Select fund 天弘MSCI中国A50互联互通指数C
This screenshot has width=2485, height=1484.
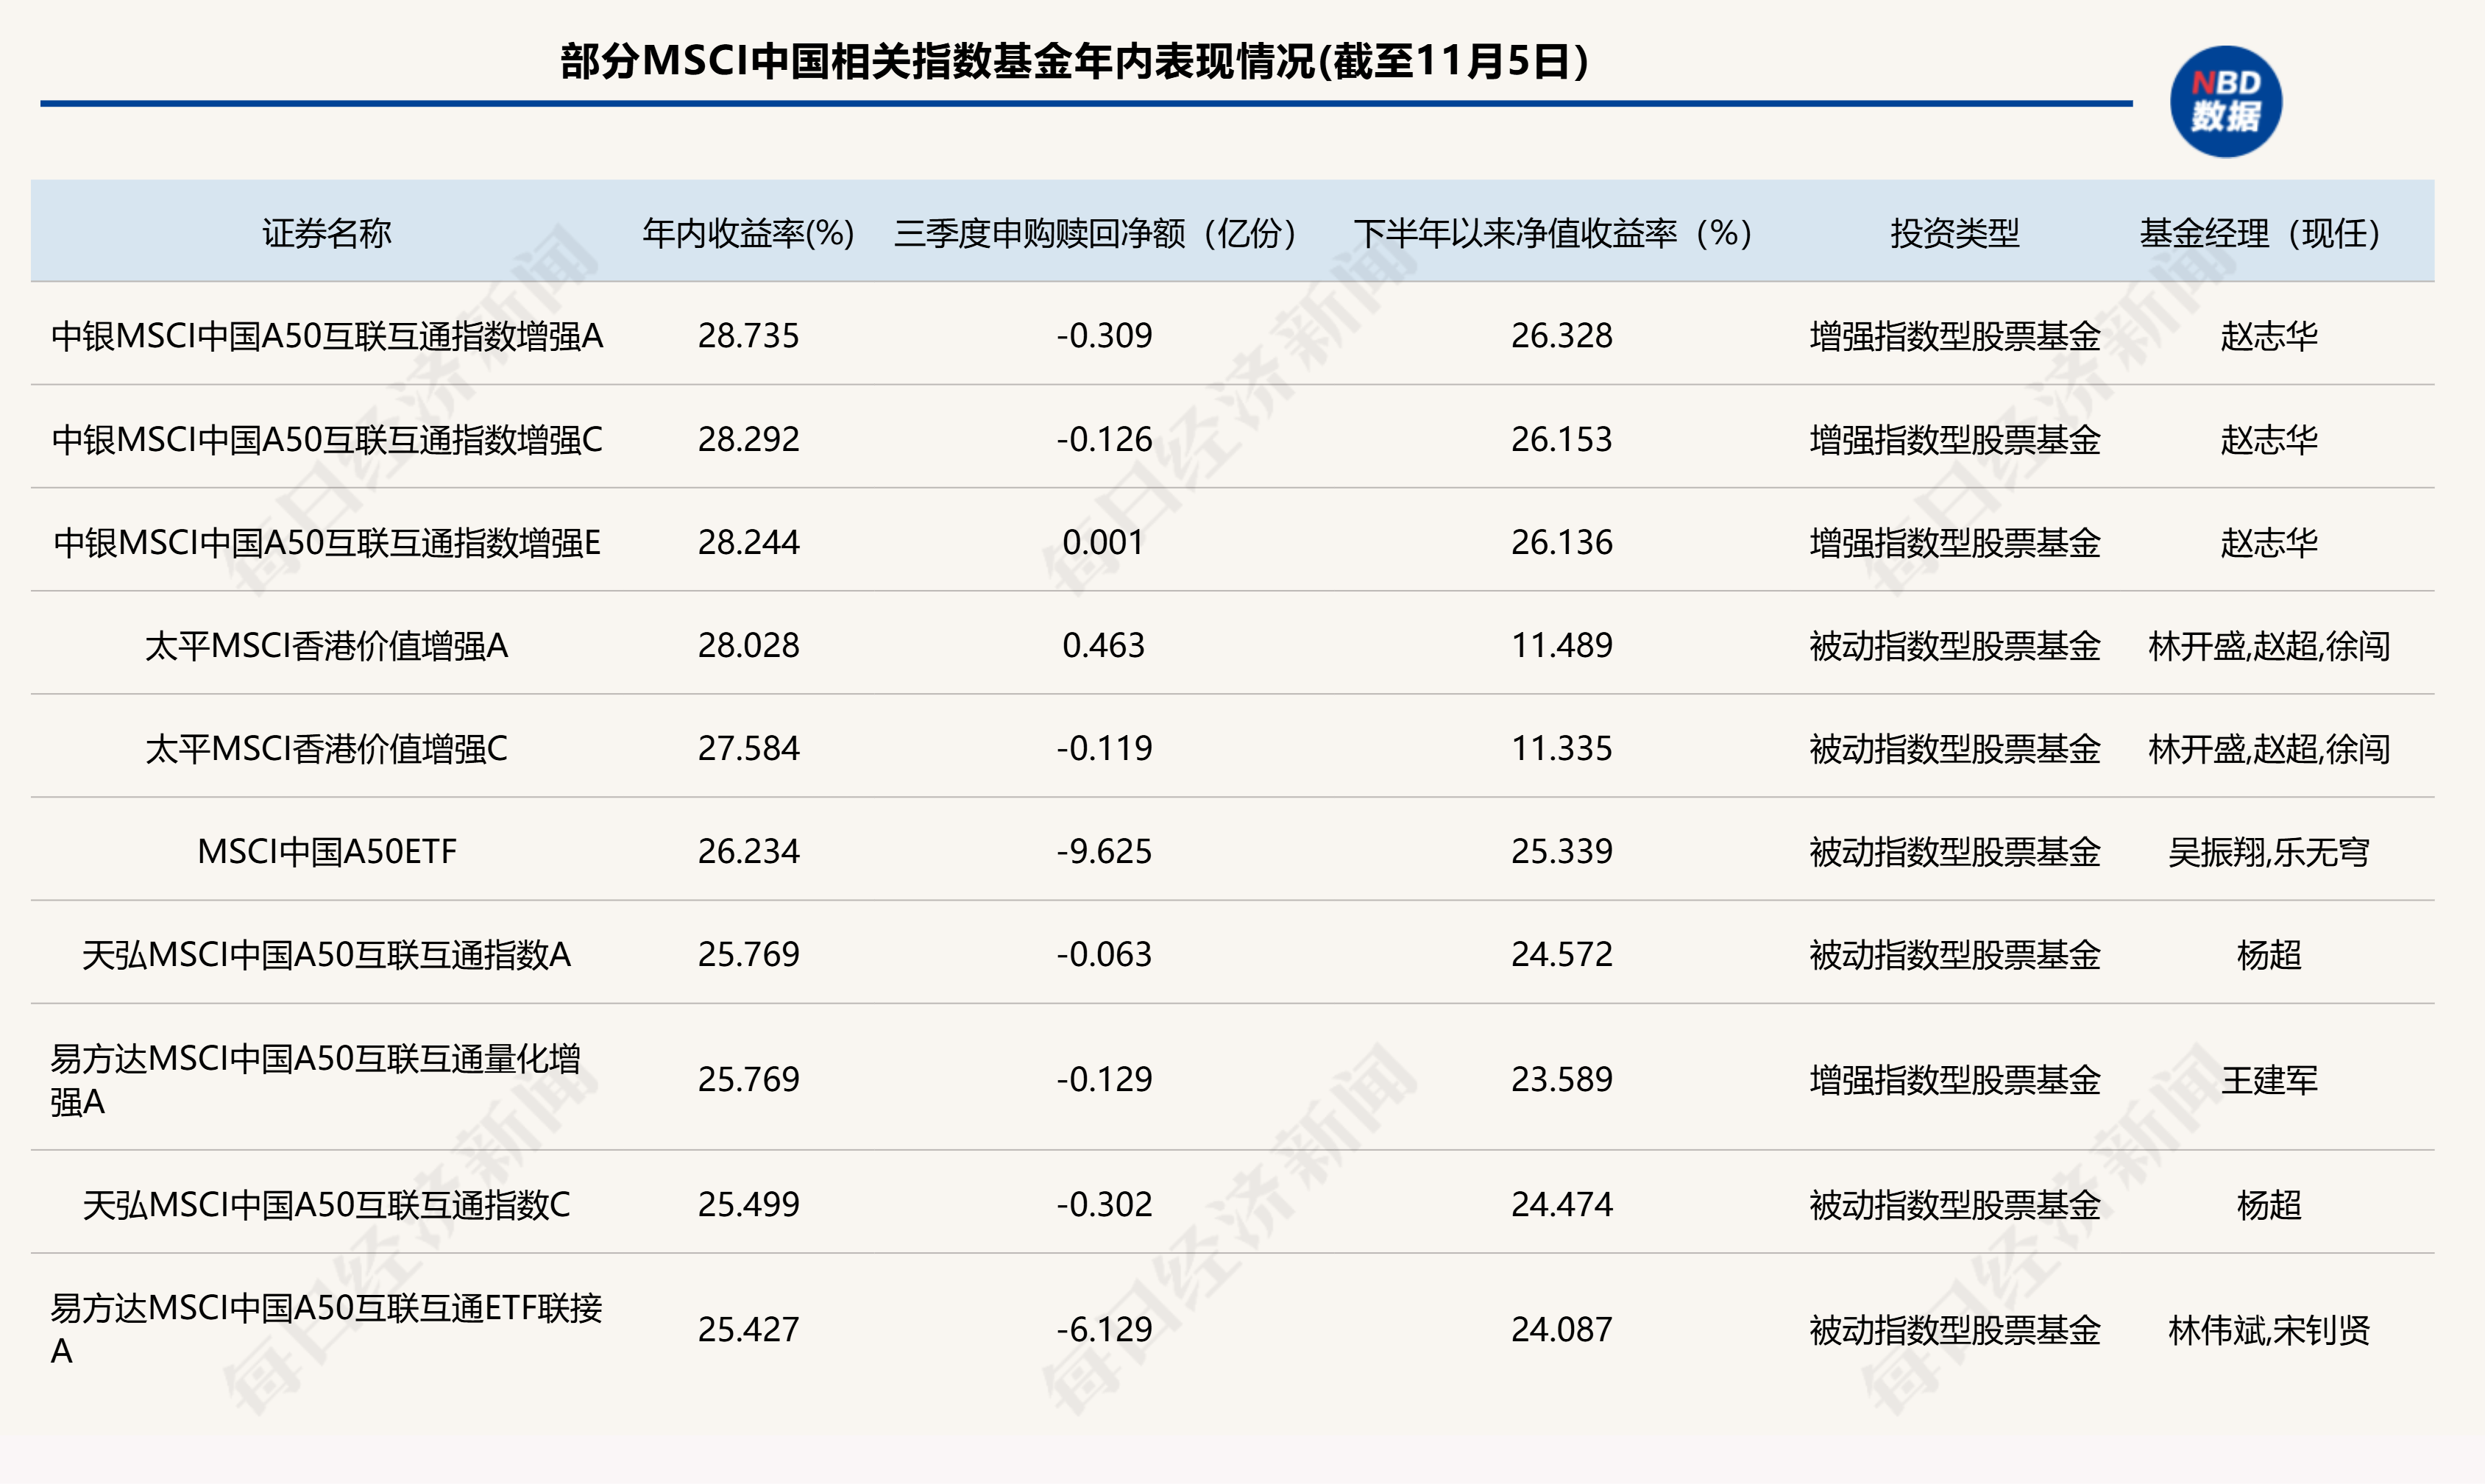(x=330, y=1206)
